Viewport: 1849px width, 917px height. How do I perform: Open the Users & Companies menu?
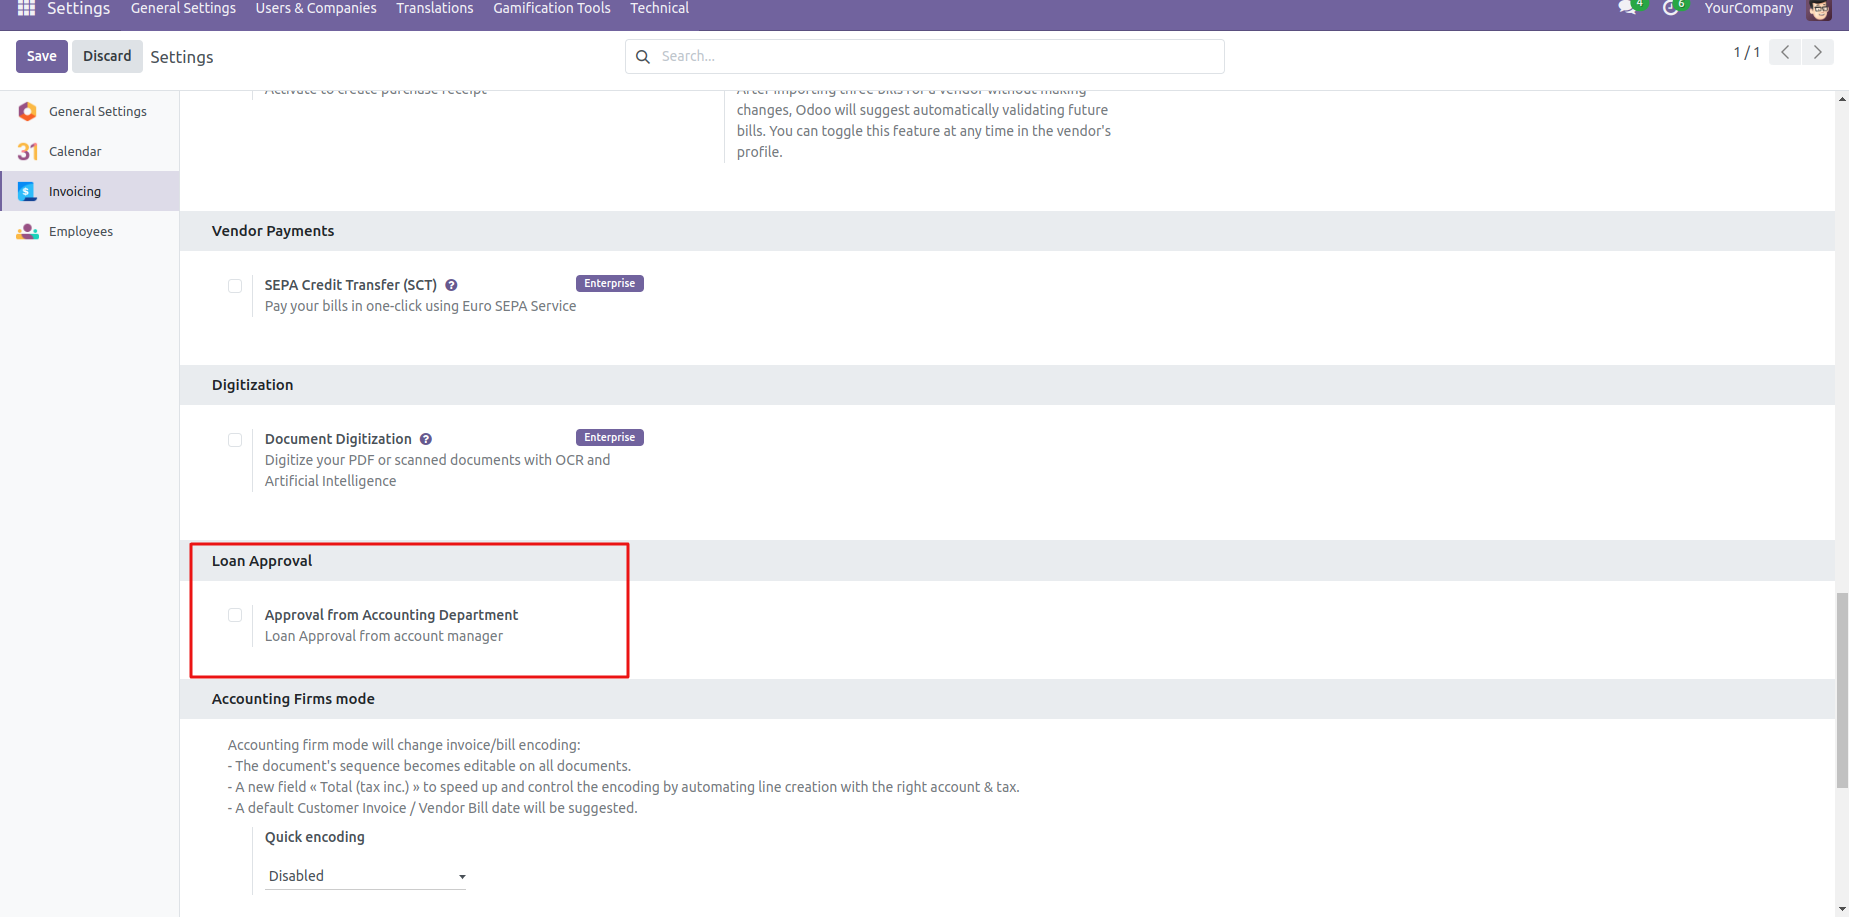point(316,9)
